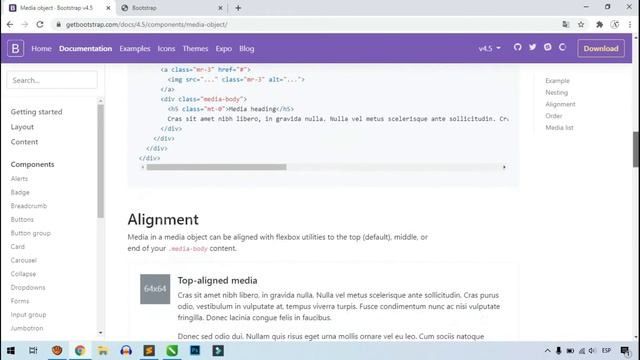Bookmark this page with star icon

[x=581, y=24]
